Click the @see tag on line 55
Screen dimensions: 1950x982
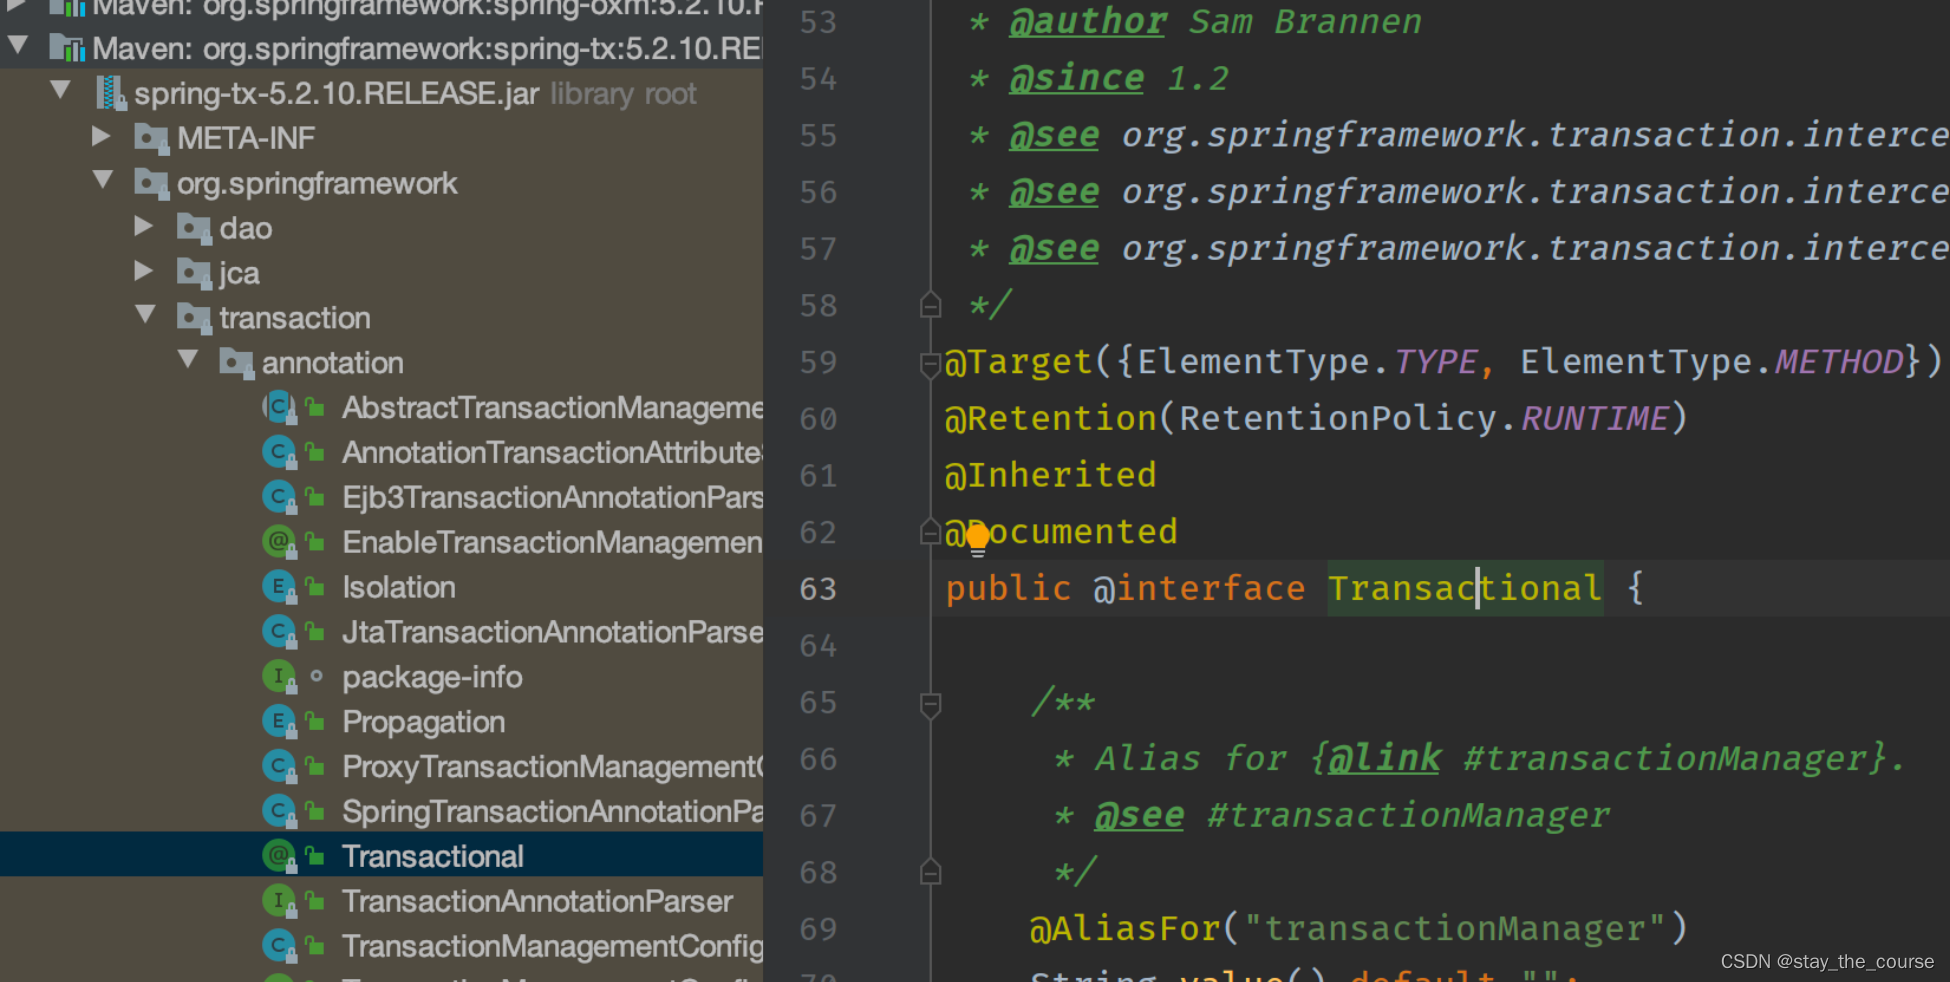[x=1054, y=135]
